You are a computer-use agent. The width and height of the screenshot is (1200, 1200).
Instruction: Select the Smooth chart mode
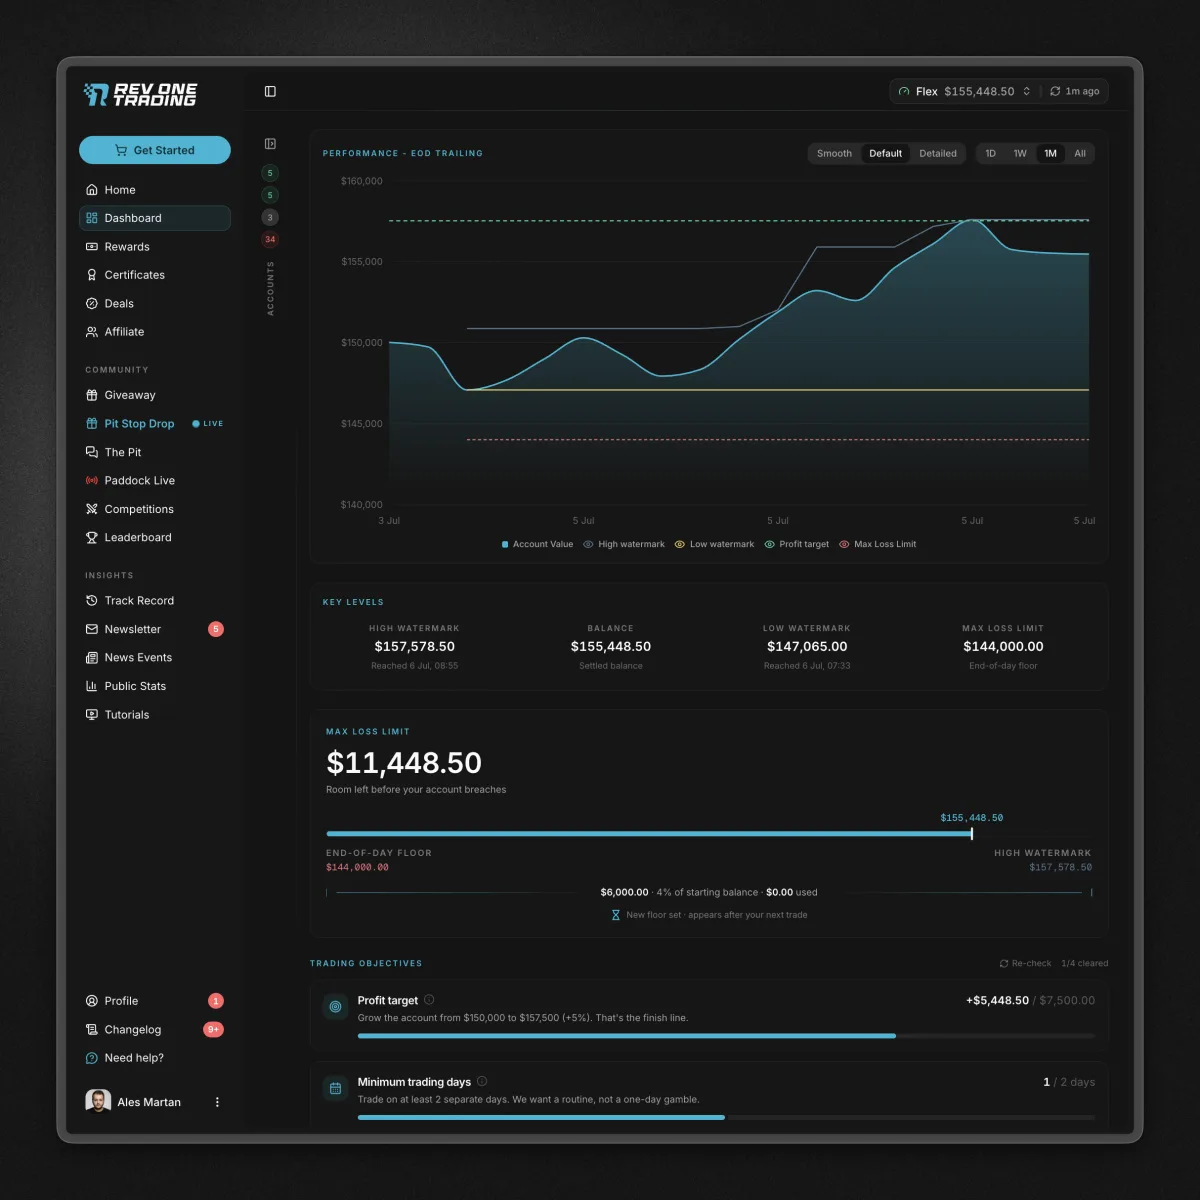coord(834,154)
